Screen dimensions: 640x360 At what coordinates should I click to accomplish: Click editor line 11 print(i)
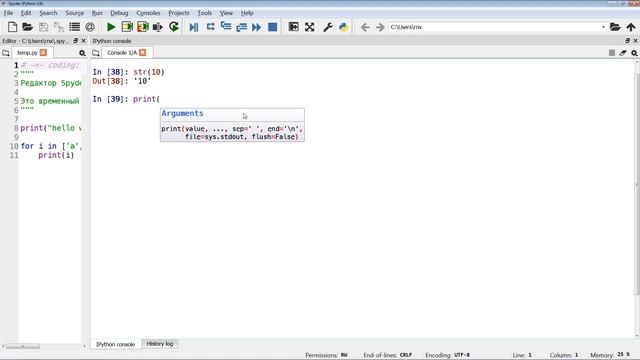56,155
